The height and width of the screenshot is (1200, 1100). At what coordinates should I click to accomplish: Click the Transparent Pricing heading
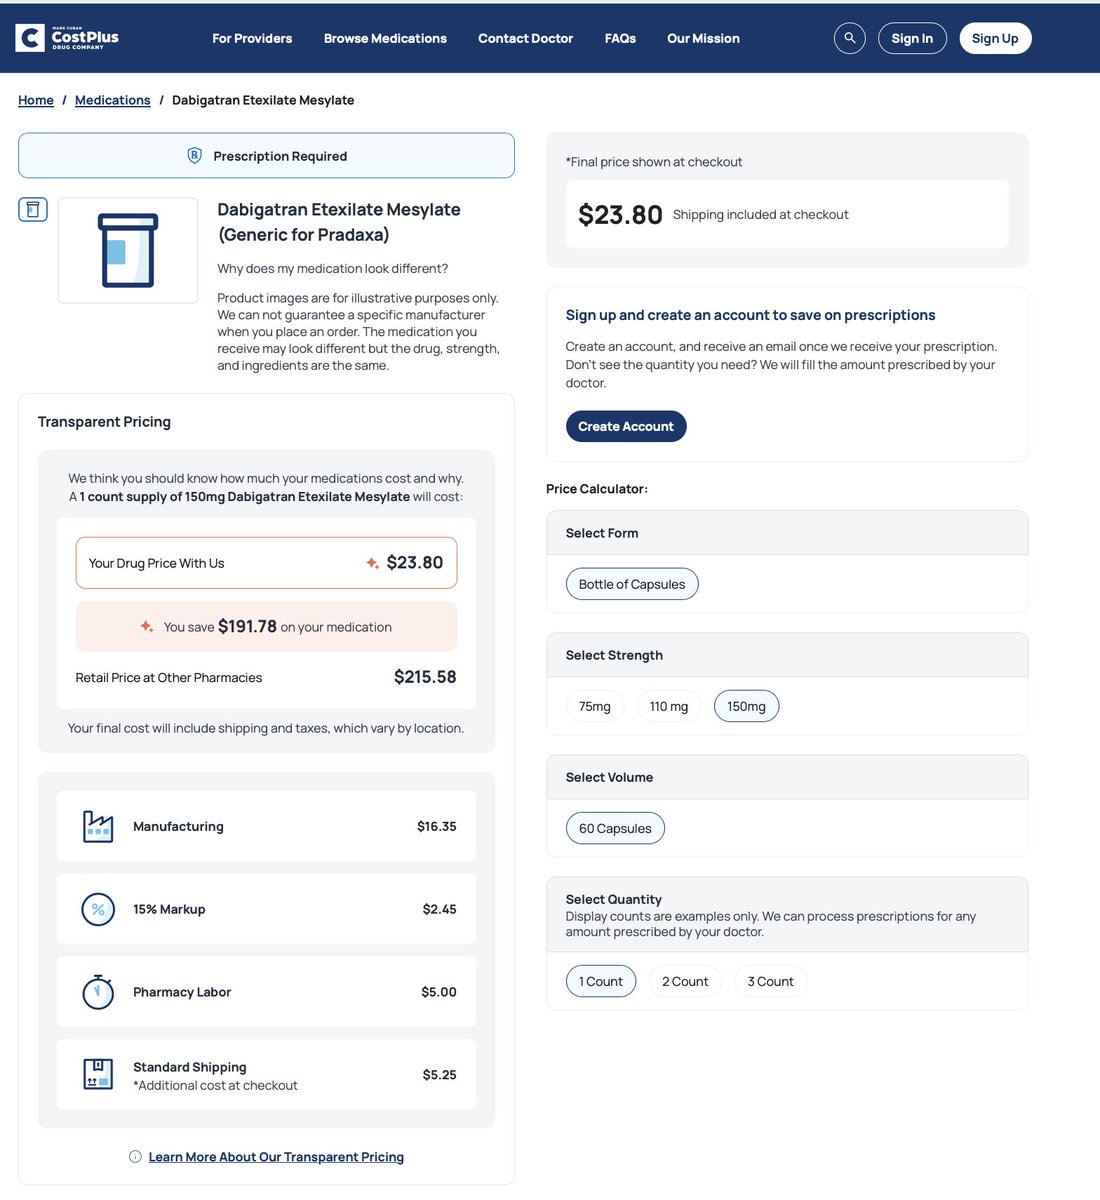pos(104,421)
